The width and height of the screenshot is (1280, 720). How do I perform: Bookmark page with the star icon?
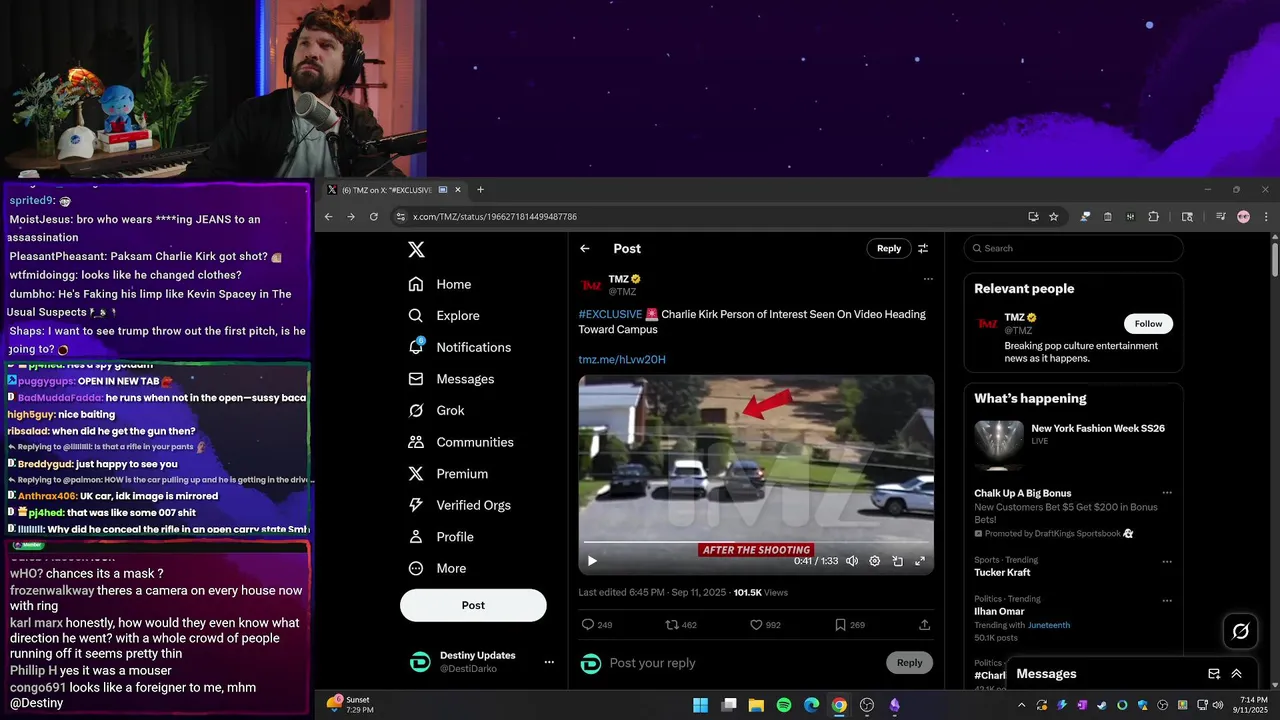[x=1054, y=216]
